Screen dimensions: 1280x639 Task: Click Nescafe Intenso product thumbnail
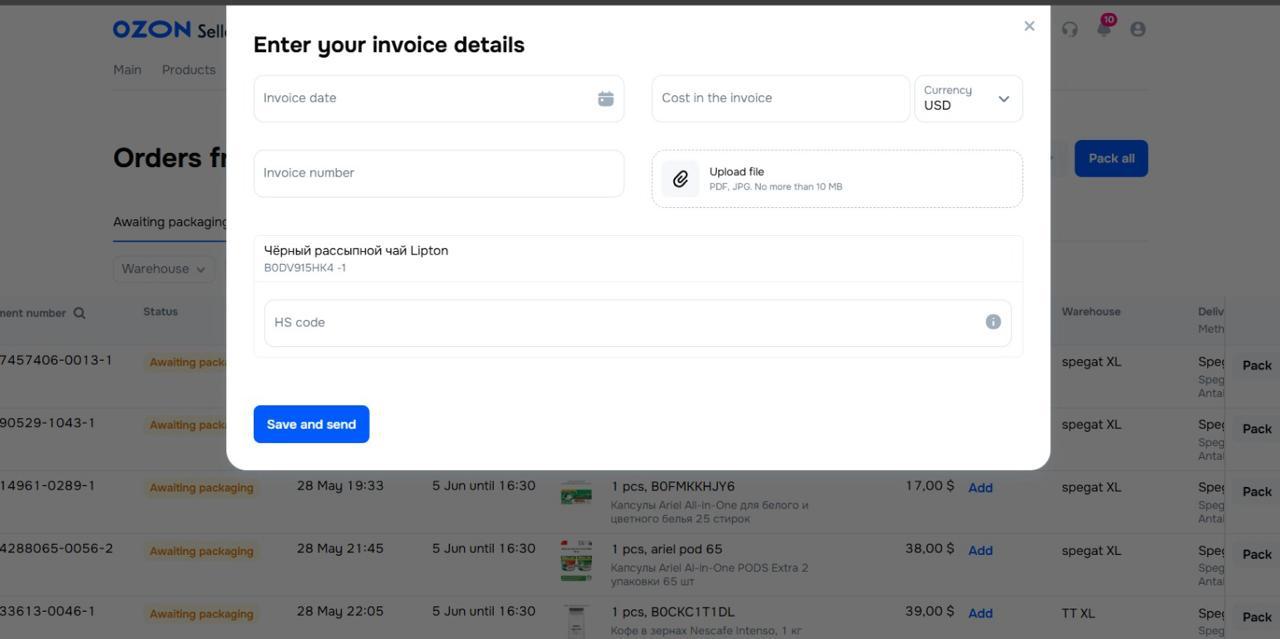click(576, 621)
